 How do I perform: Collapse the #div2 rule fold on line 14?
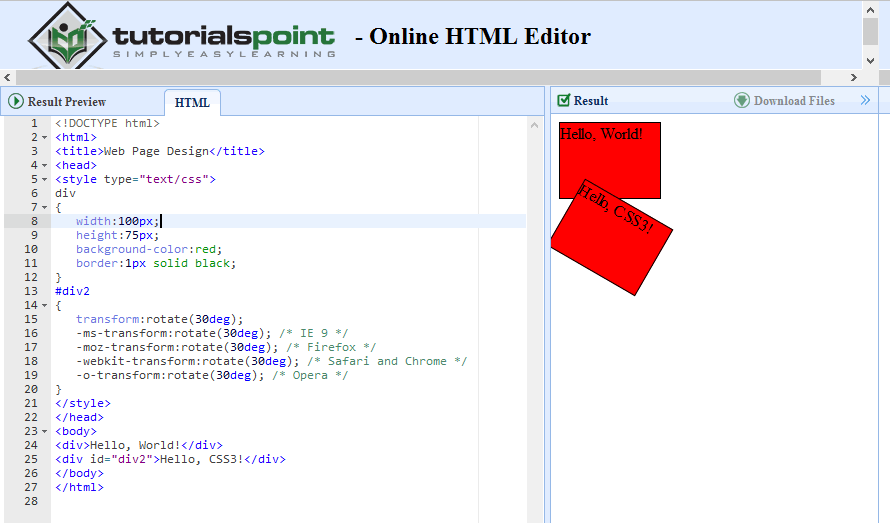point(45,306)
